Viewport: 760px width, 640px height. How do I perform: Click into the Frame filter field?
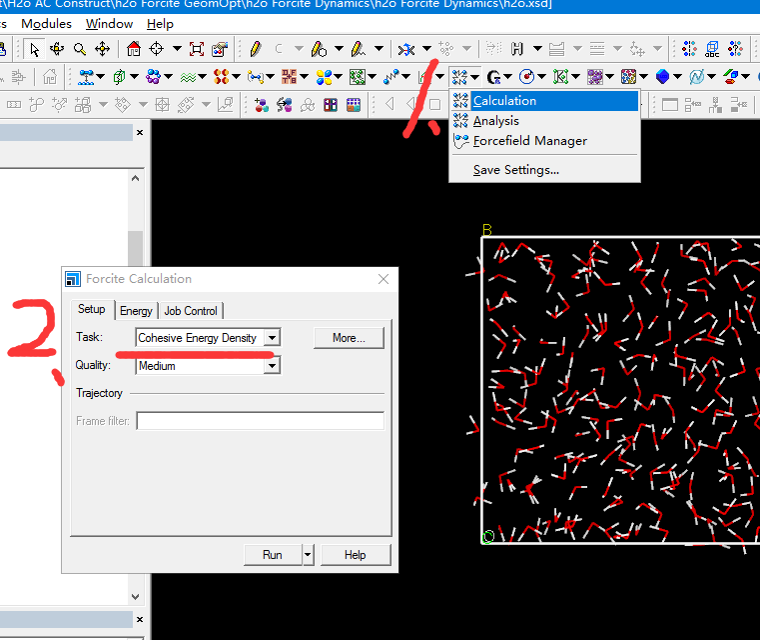[260, 421]
